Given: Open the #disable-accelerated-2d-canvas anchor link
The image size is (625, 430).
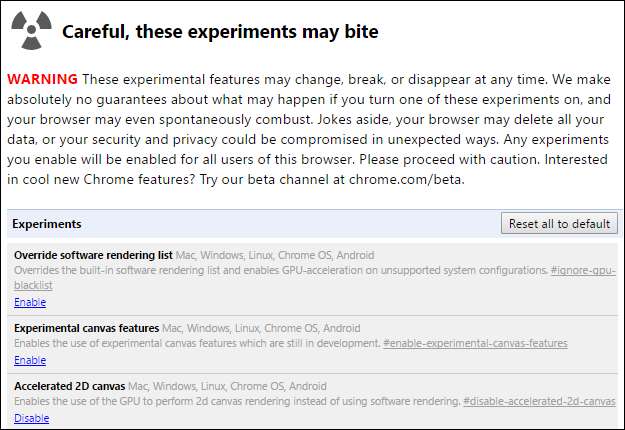Looking at the screenshot, I should [x=539, y=402].
